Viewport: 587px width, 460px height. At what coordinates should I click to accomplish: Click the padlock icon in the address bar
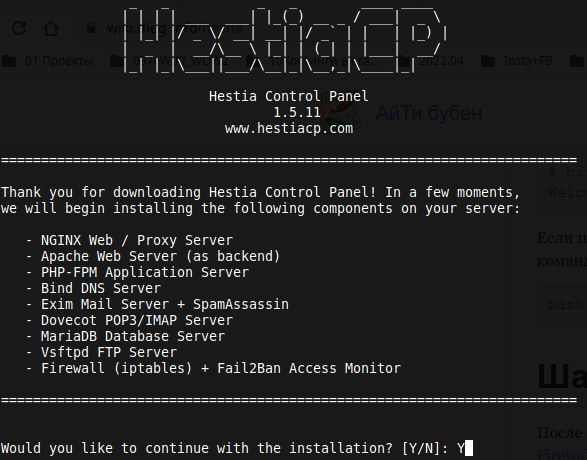click(91, 28)
